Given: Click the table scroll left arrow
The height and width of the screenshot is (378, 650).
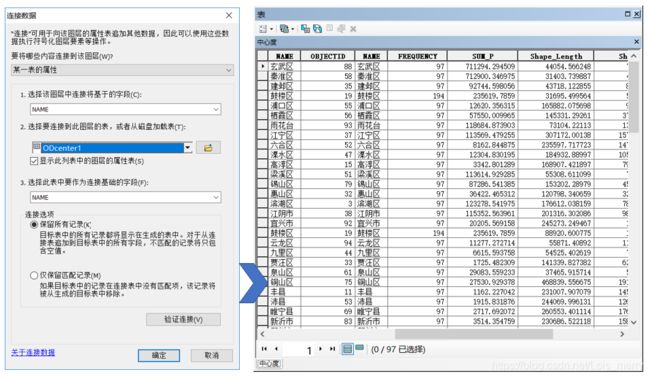Looking at the screenshot, I should (x=262, y=334).
